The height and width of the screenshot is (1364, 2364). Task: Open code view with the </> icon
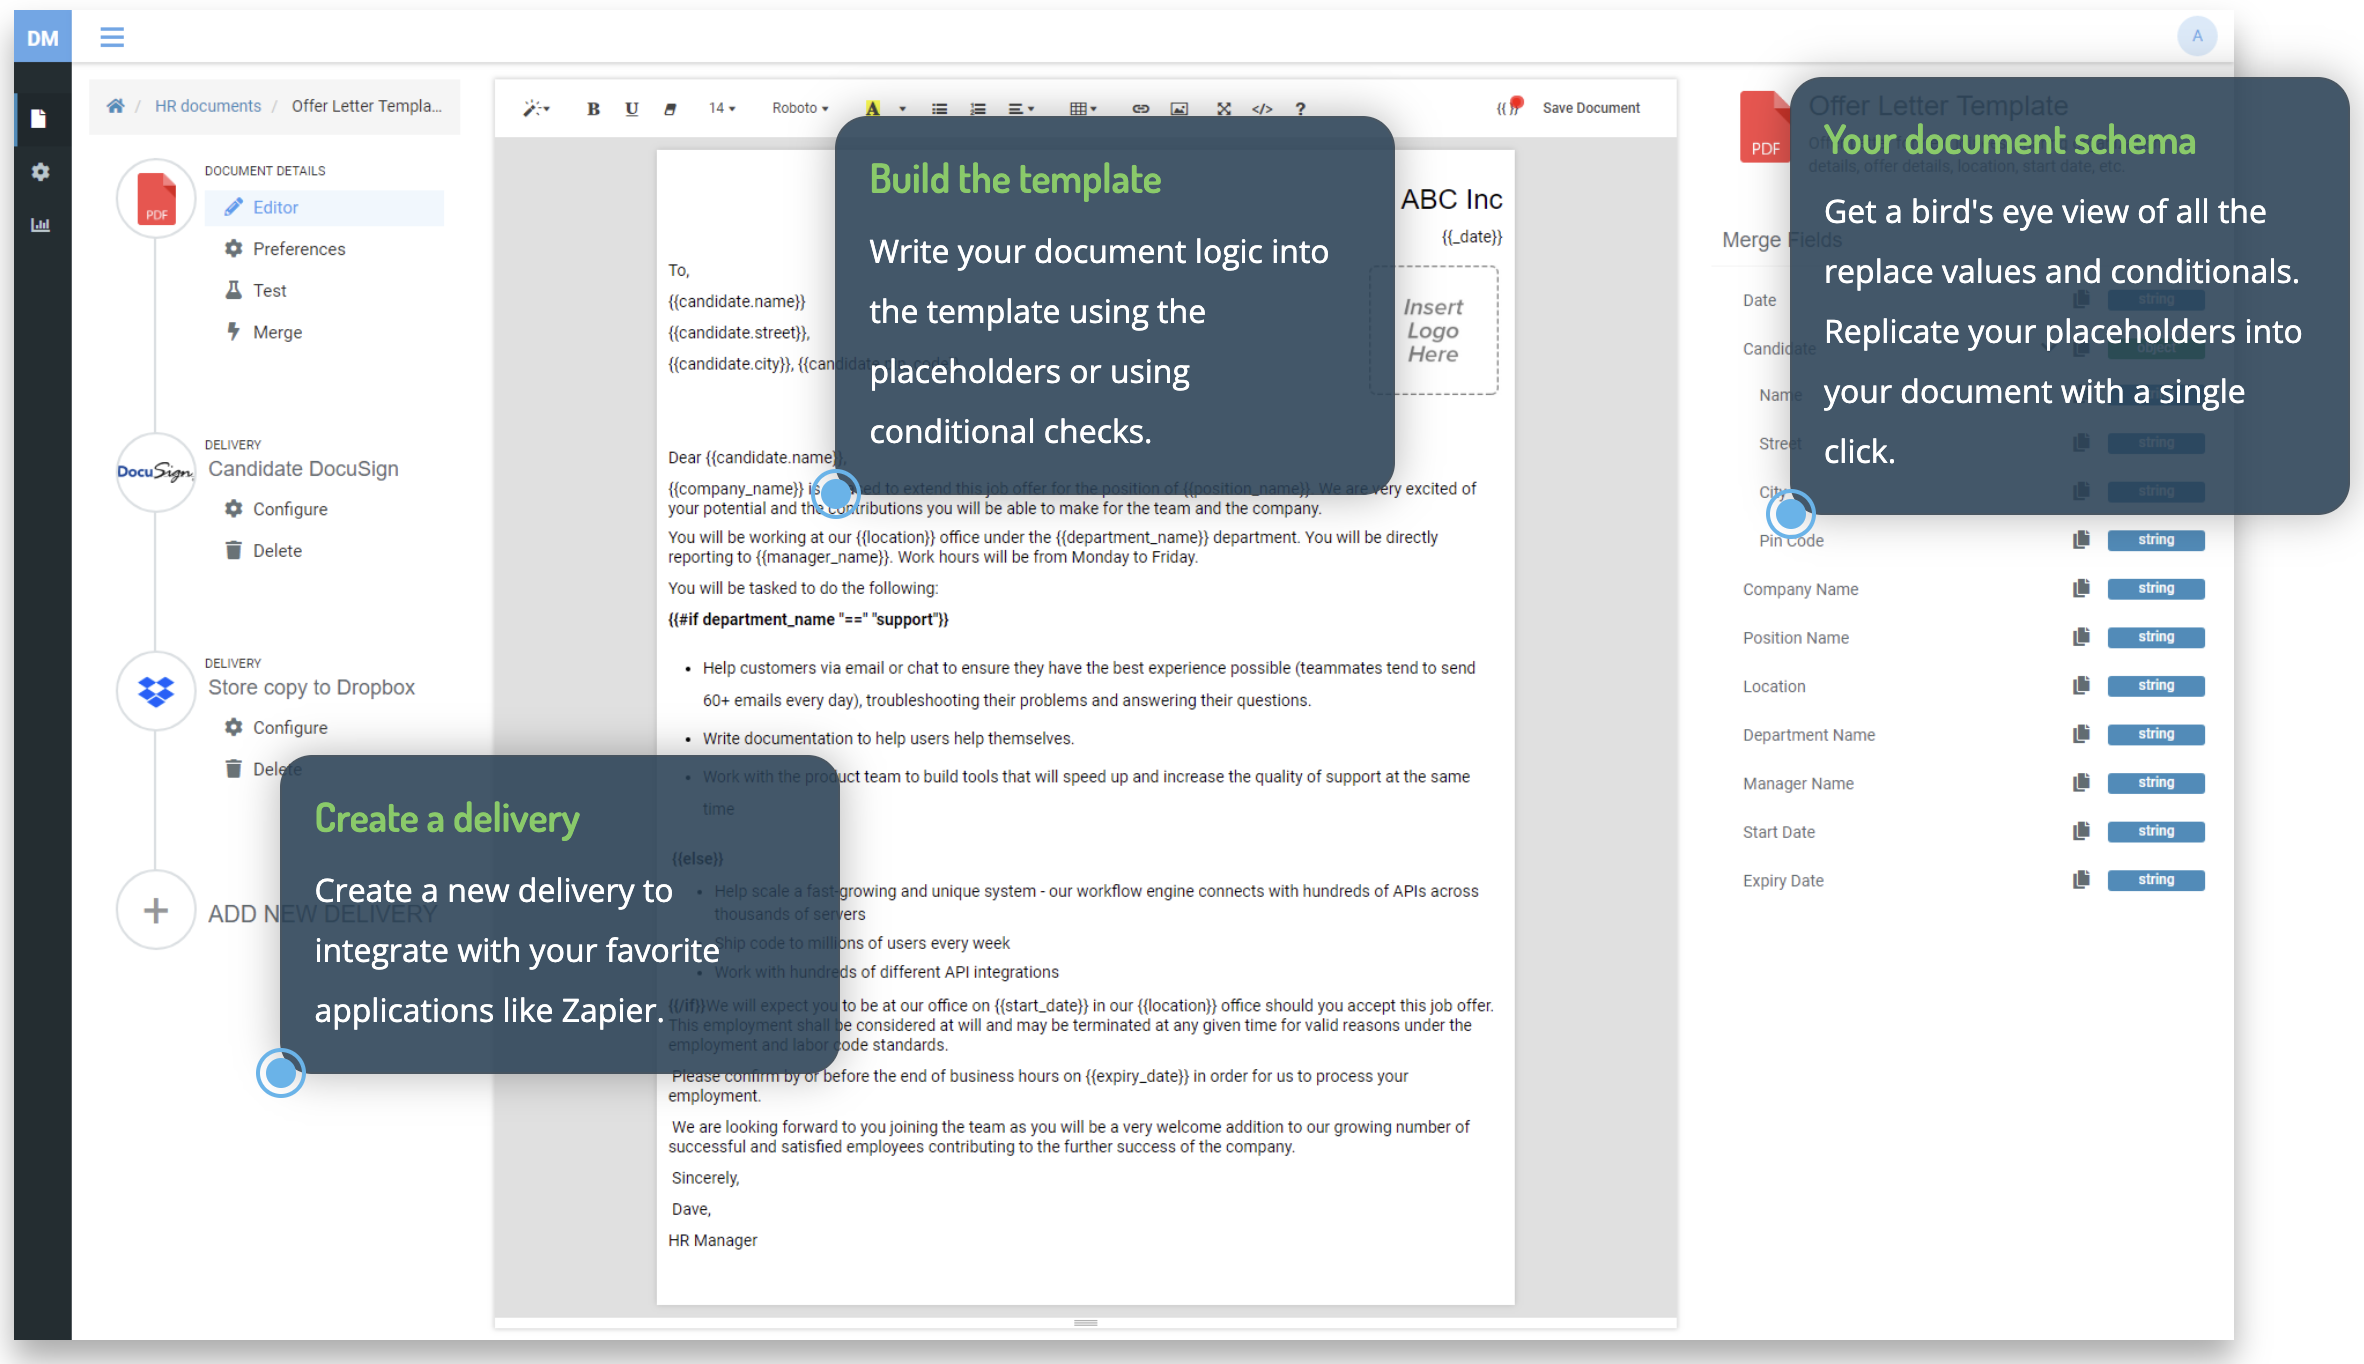coord(1262,108)
